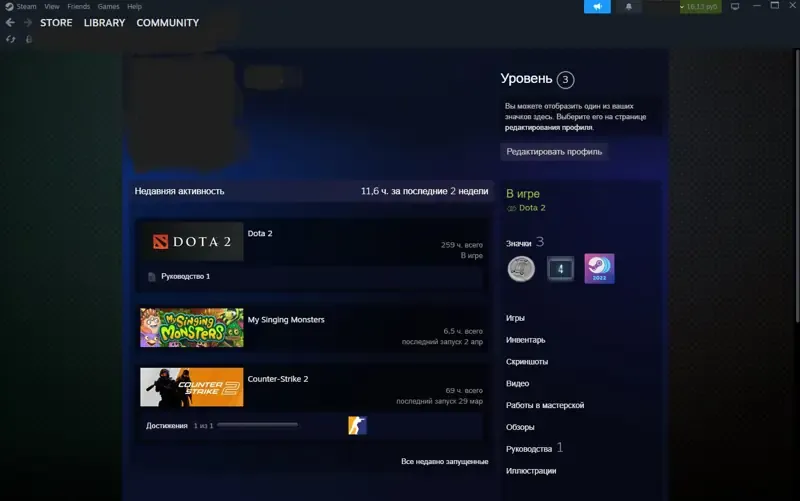800x501 pixels.
Task: Click the Counter-Strike achievement icon
Action: pyautogui.click(x=357, y=425)
